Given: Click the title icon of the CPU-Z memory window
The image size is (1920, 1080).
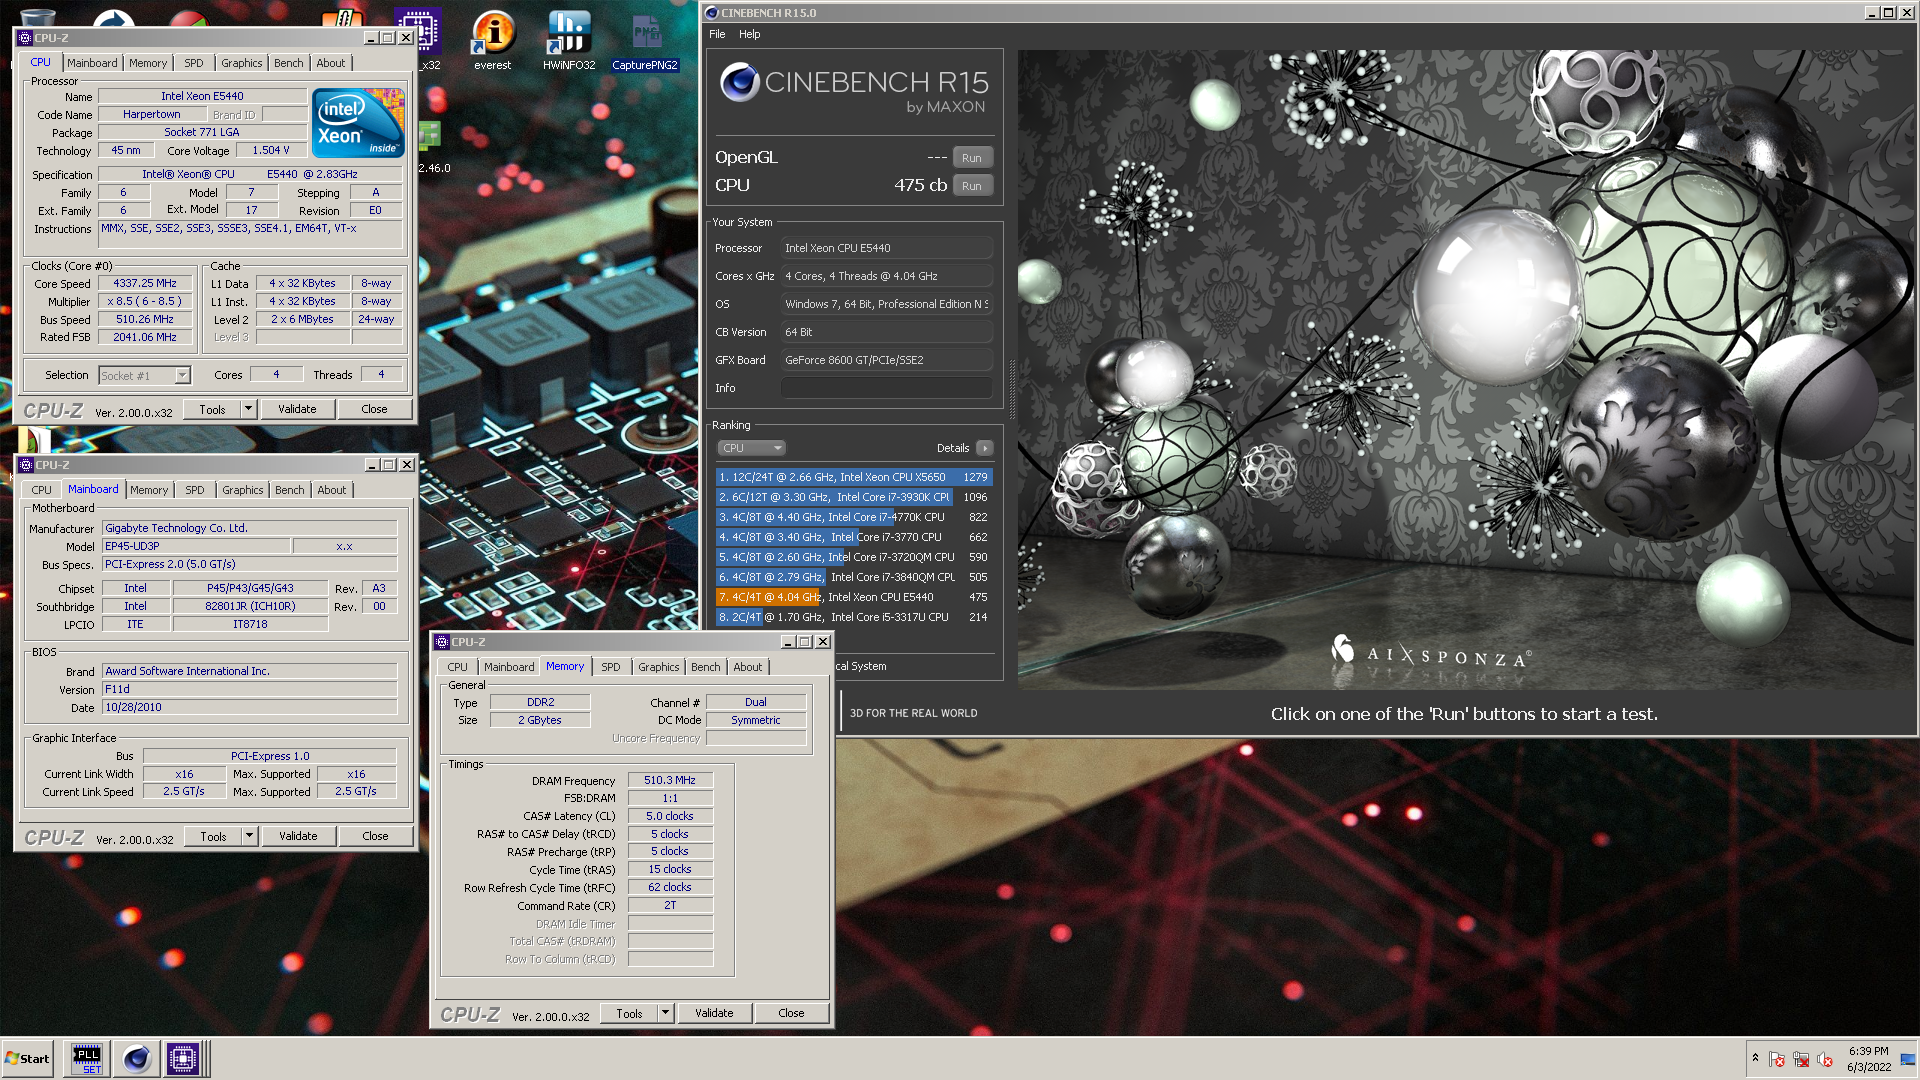Looking at the screenshot, I should click(442, 642).
